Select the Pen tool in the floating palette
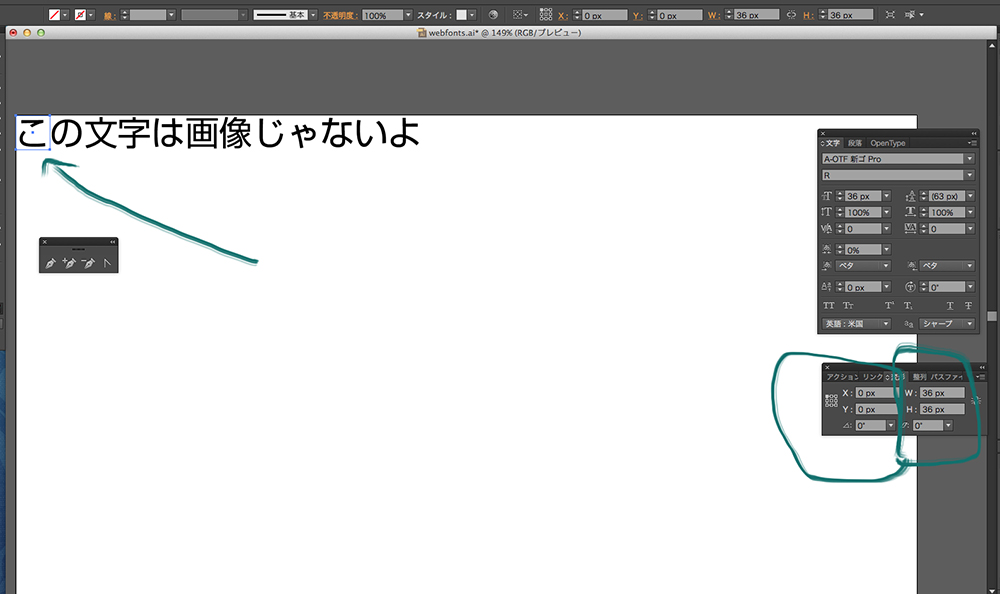The width and height of the screenshot is (1000, 594). click(50, 264)
